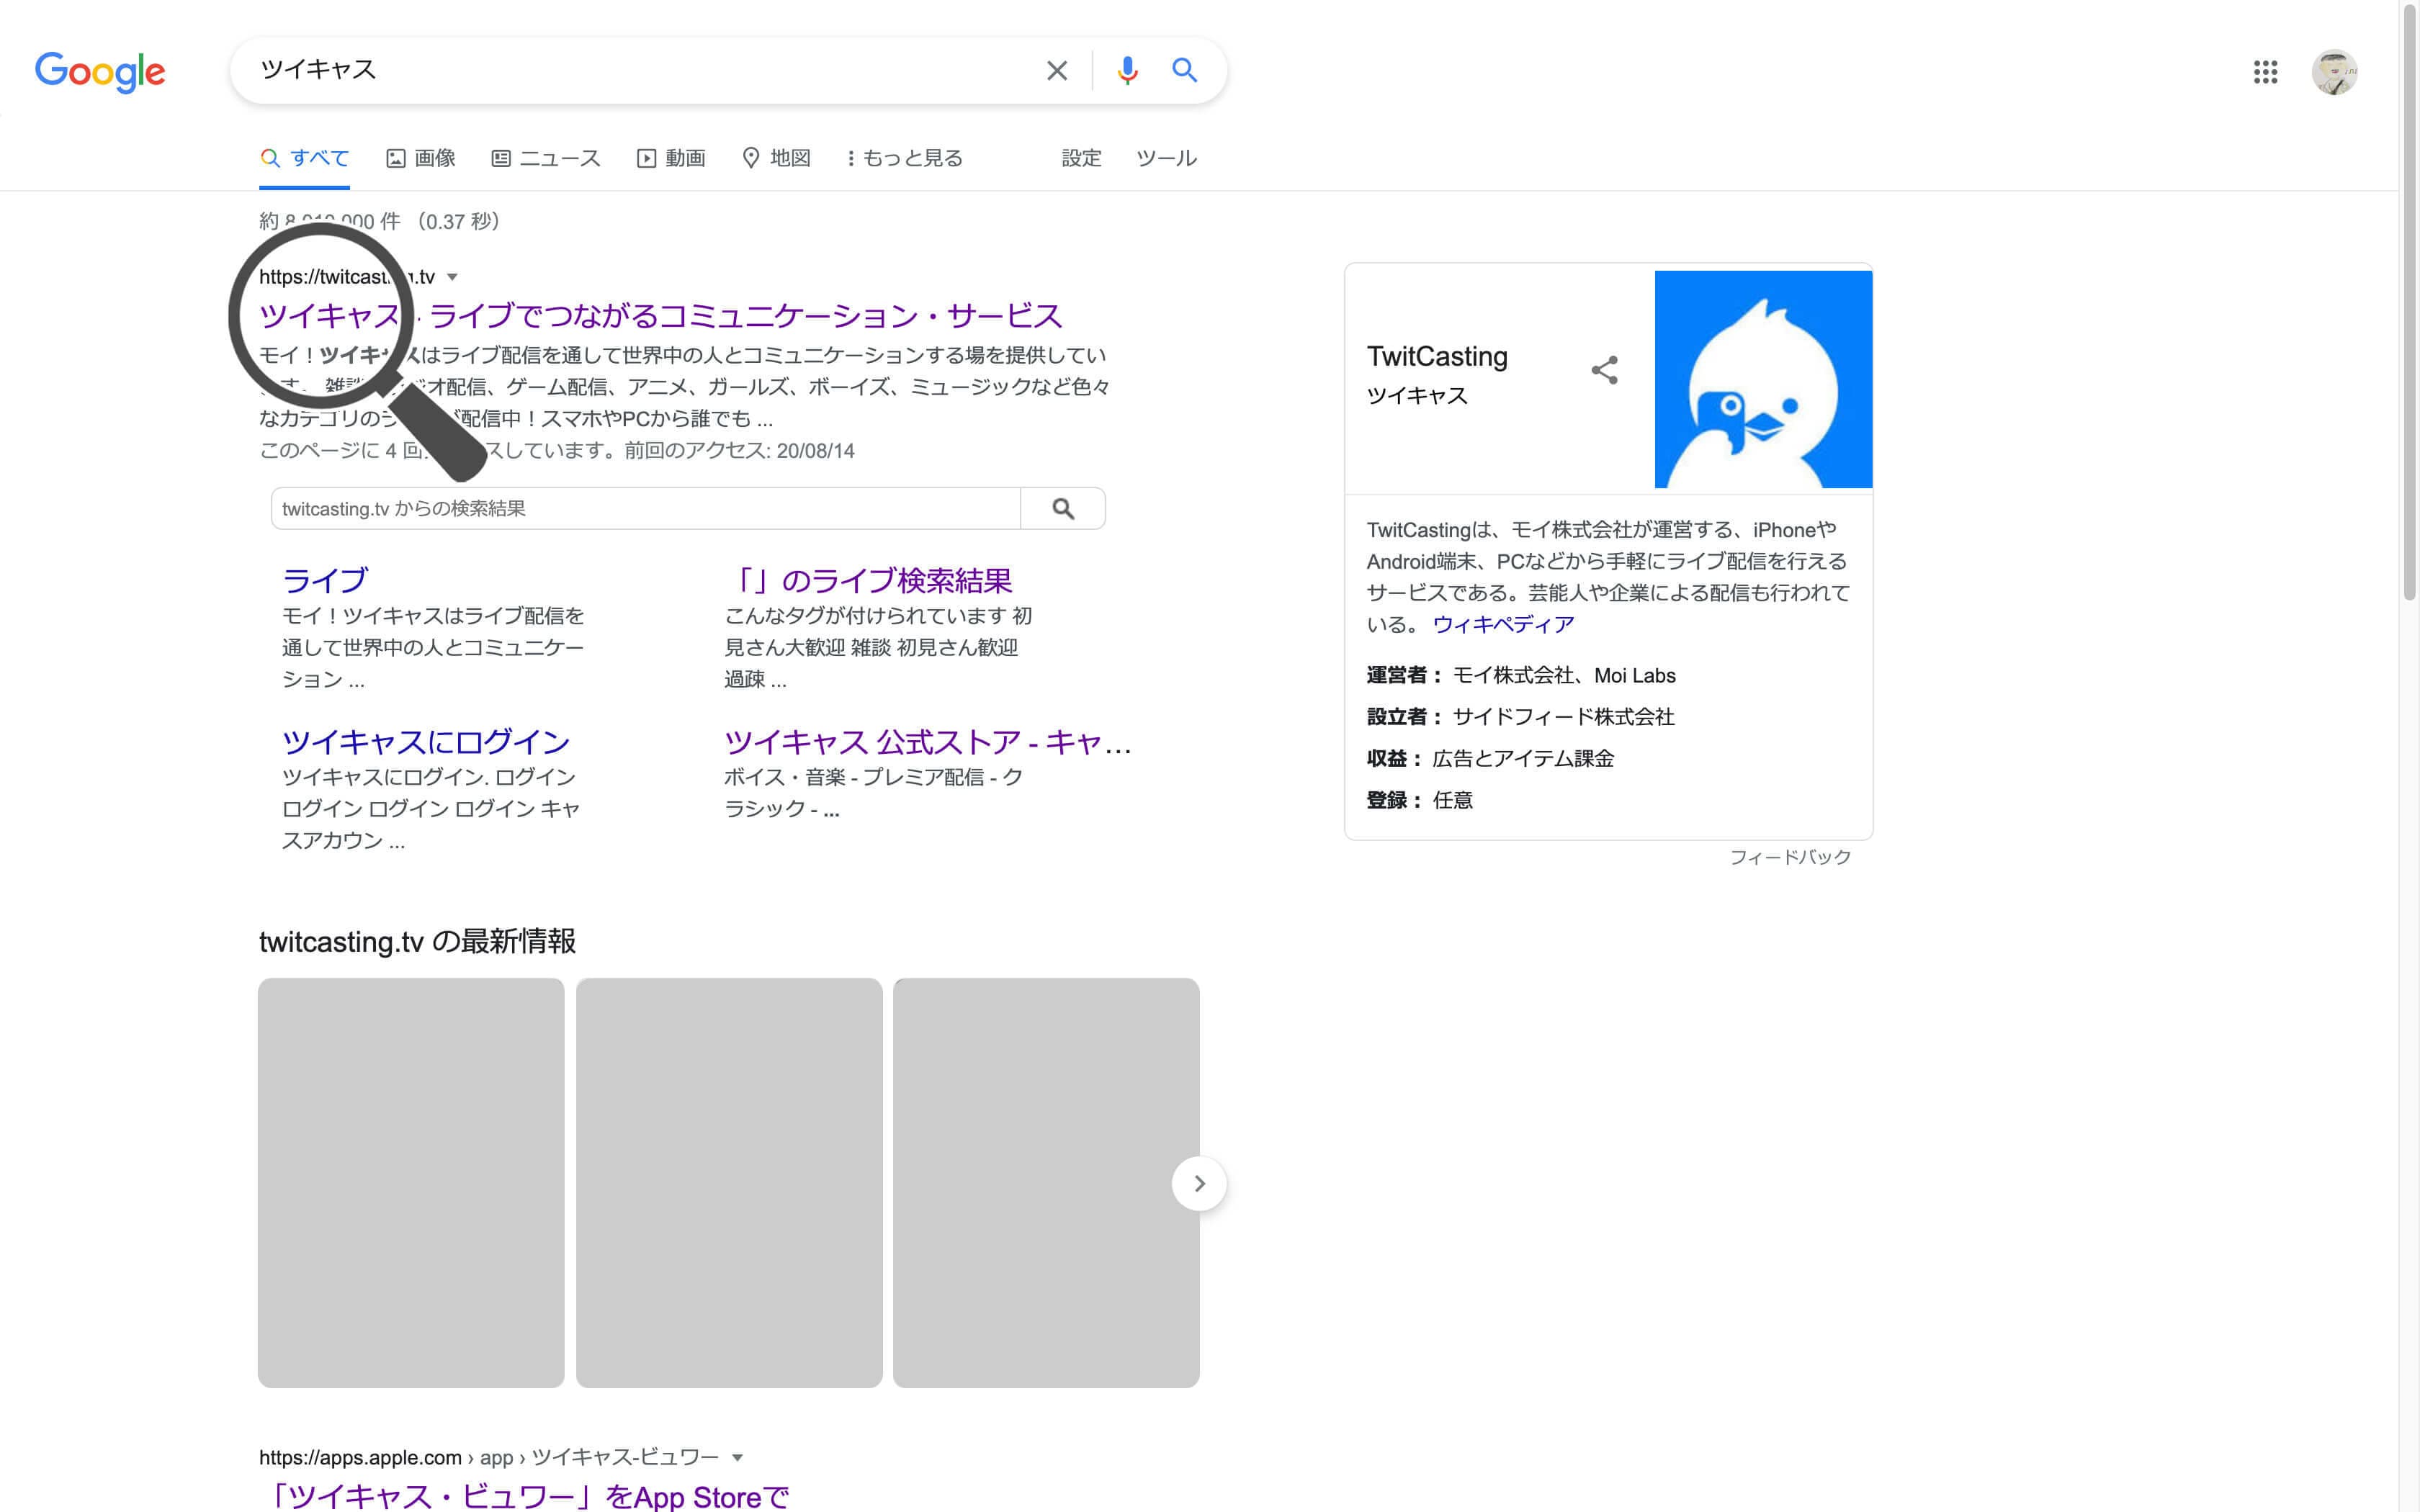Click the TwitCasting panel heading
Screen dimensions: 2420x1512
tap(1437, 356)
